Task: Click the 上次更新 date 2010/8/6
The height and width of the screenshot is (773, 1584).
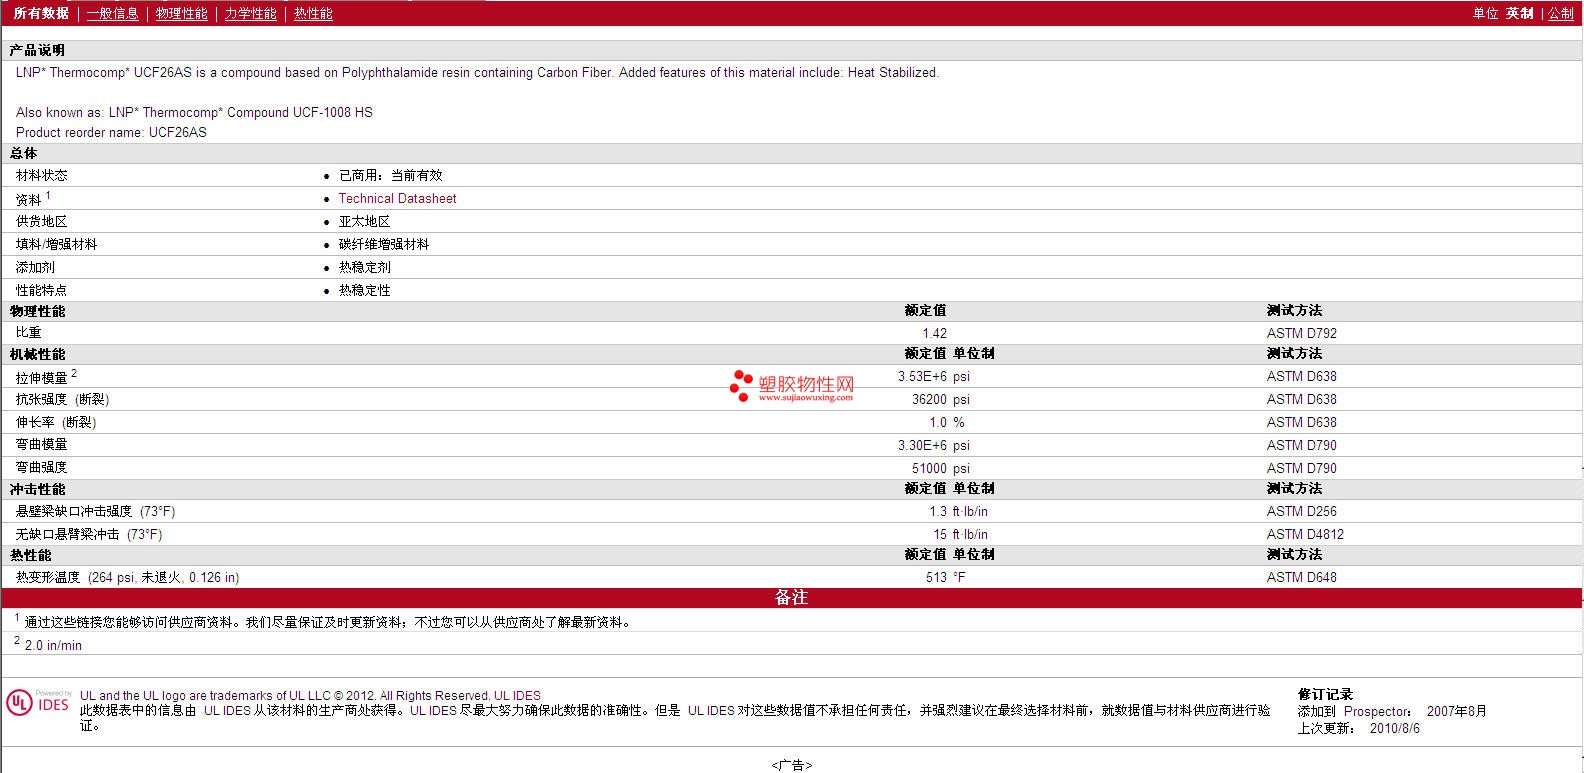Action: [x=1394, y=728]
